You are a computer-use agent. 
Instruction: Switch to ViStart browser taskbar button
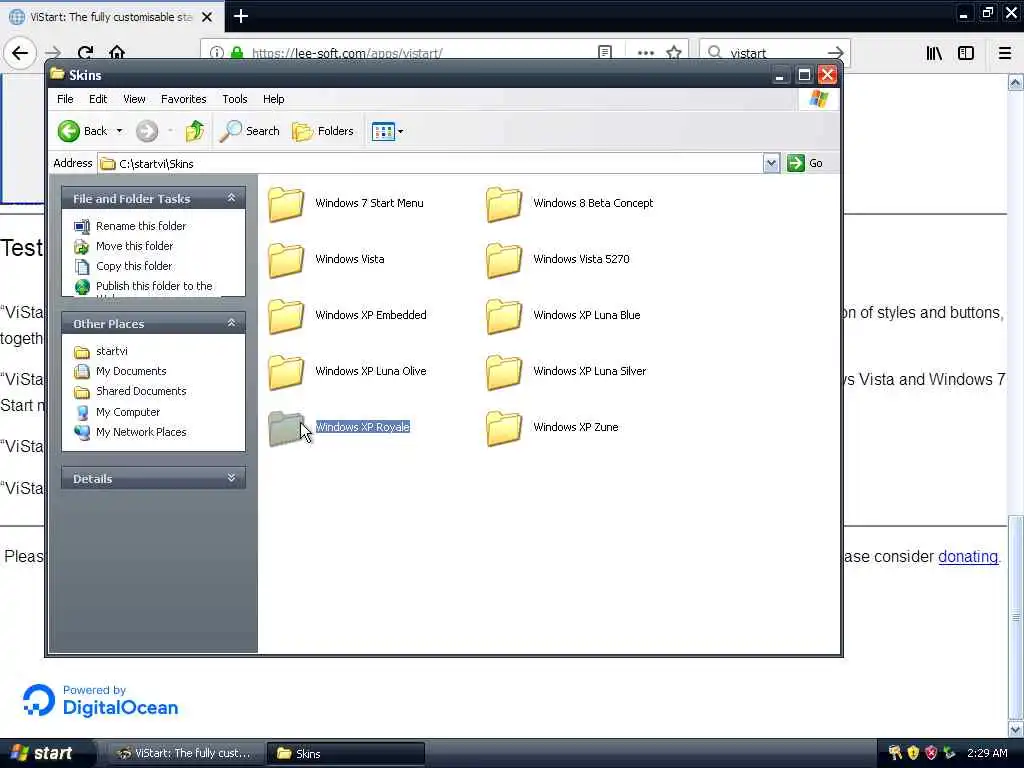[x=185, y=754]
